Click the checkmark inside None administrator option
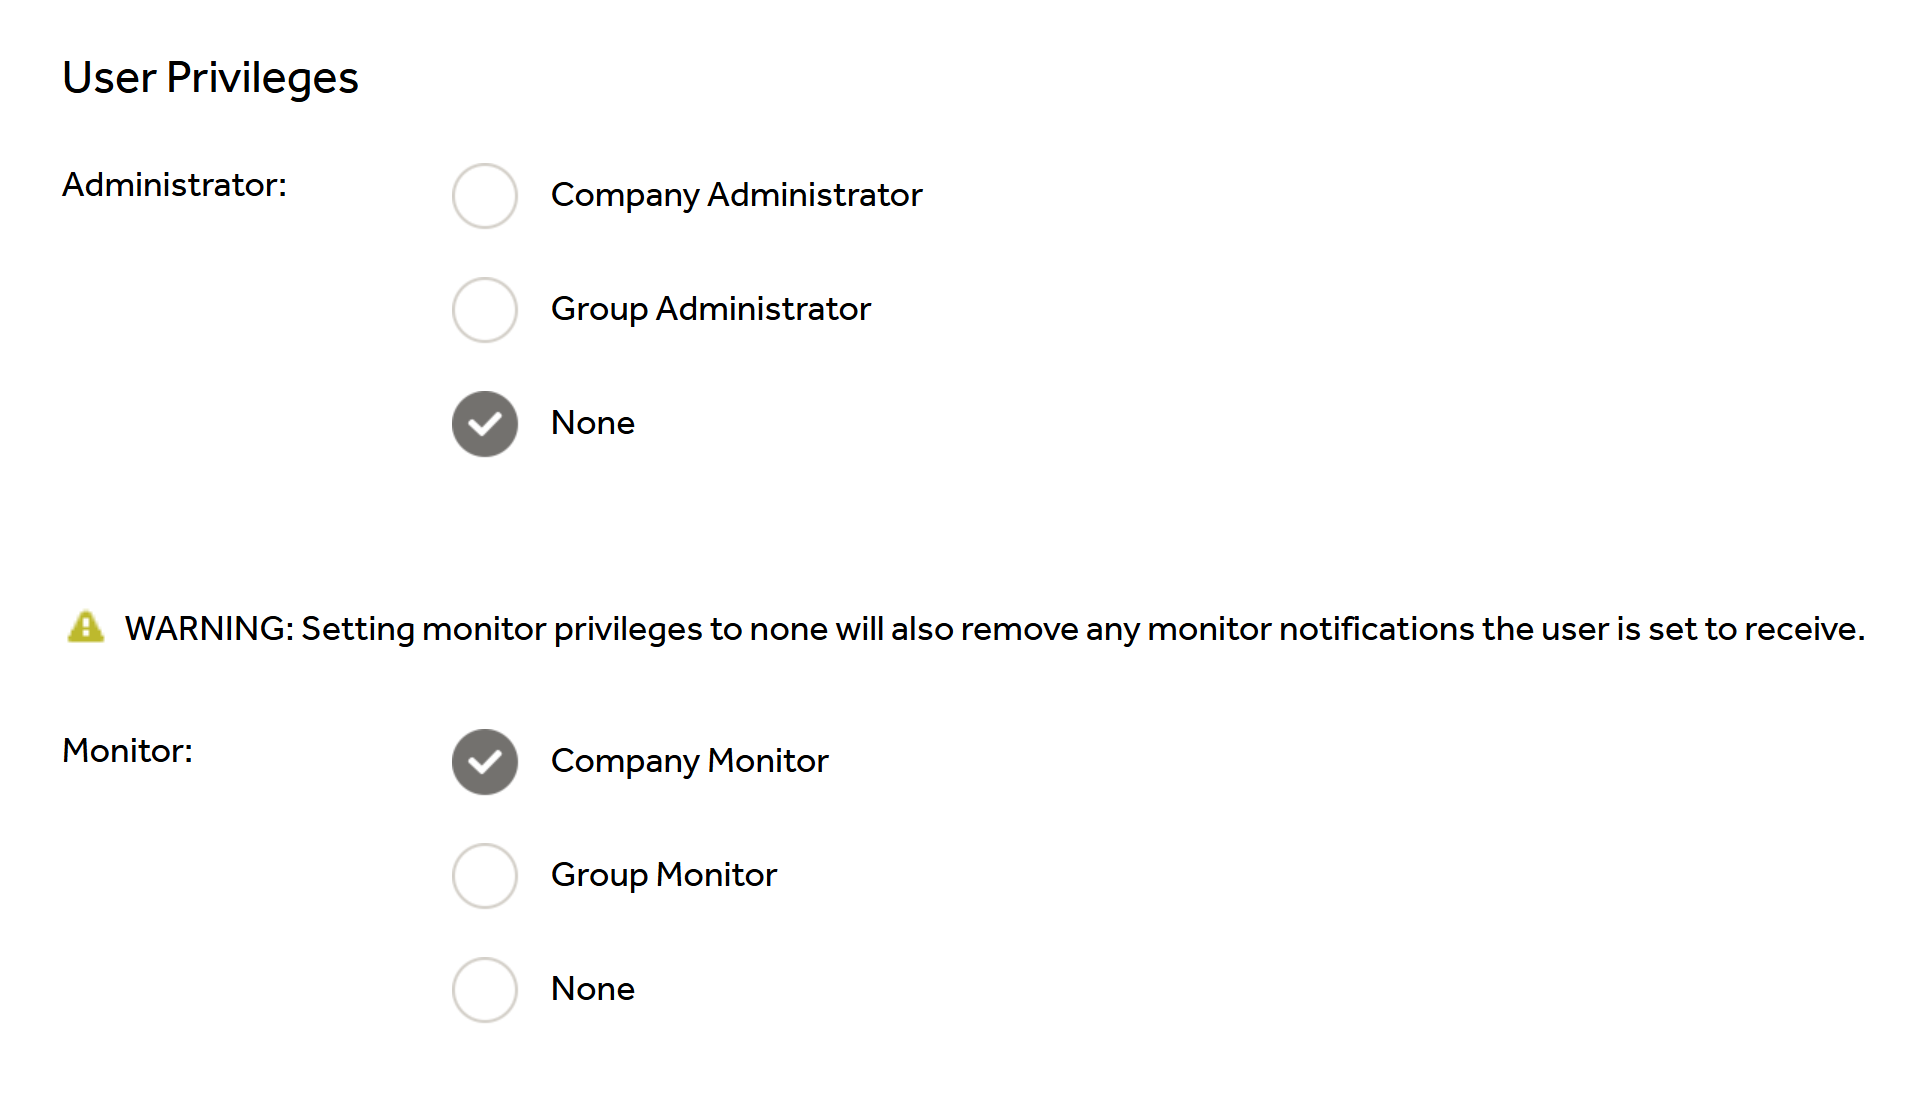Viewport: 1917px width, 1103px height. (485, 425)
